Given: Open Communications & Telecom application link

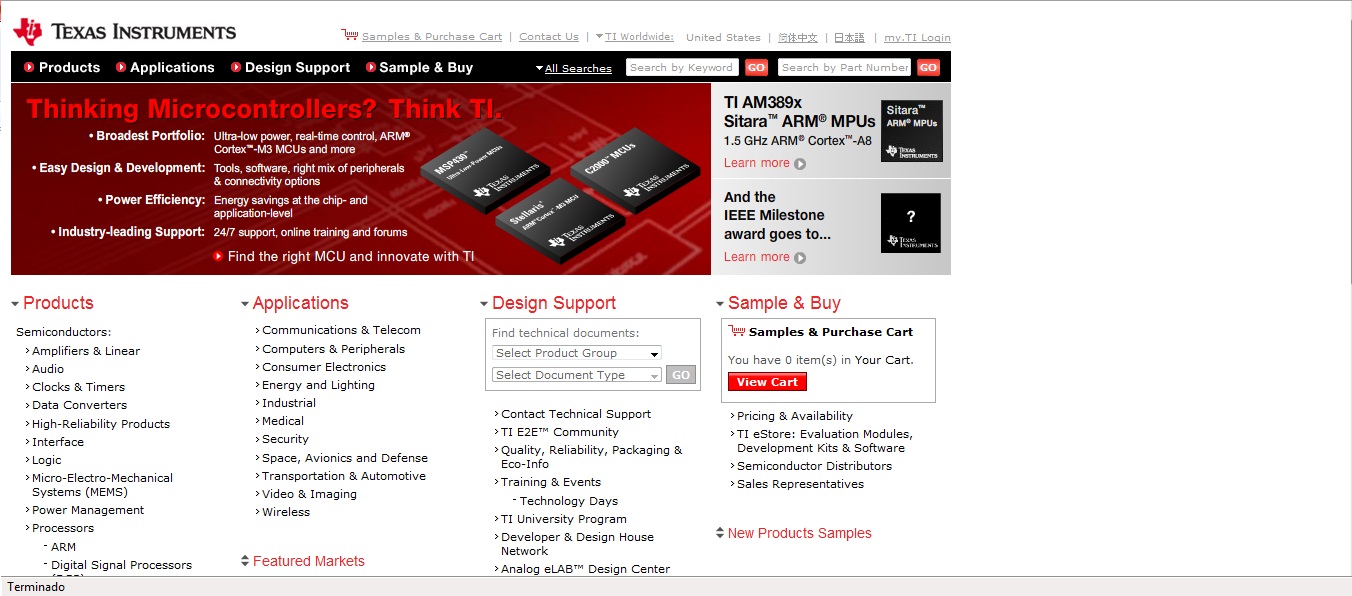Looking at the screenshot, I should tap(341, 330).
